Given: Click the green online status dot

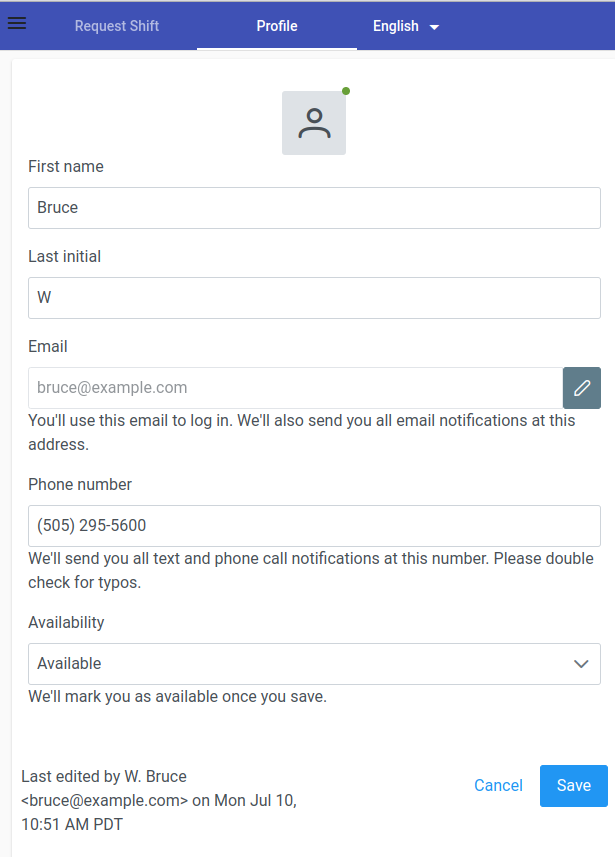Looking at the screenshot, I should coord(346,91).
